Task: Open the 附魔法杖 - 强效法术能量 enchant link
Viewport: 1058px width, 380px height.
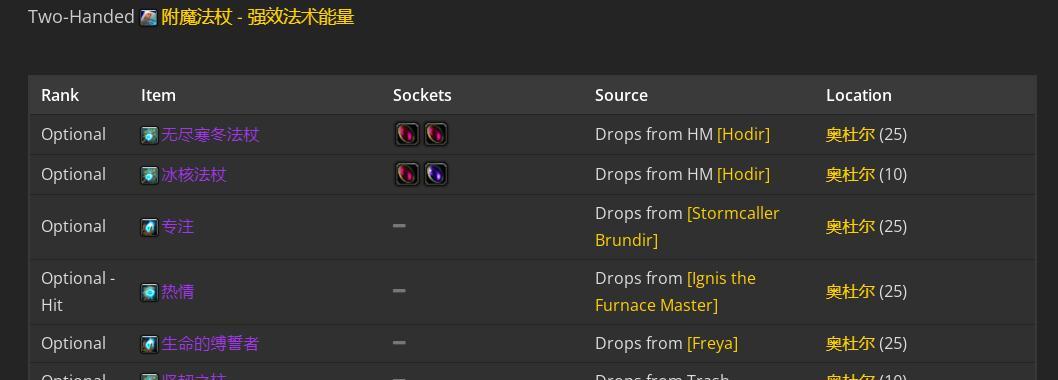Action: 258,17
